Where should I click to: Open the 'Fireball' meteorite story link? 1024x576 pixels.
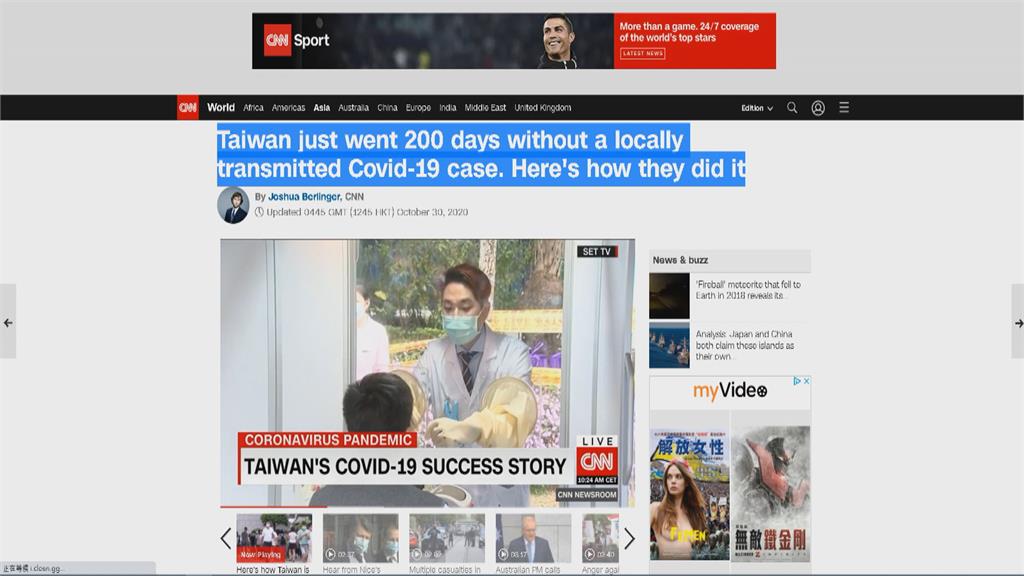[748, 290]
